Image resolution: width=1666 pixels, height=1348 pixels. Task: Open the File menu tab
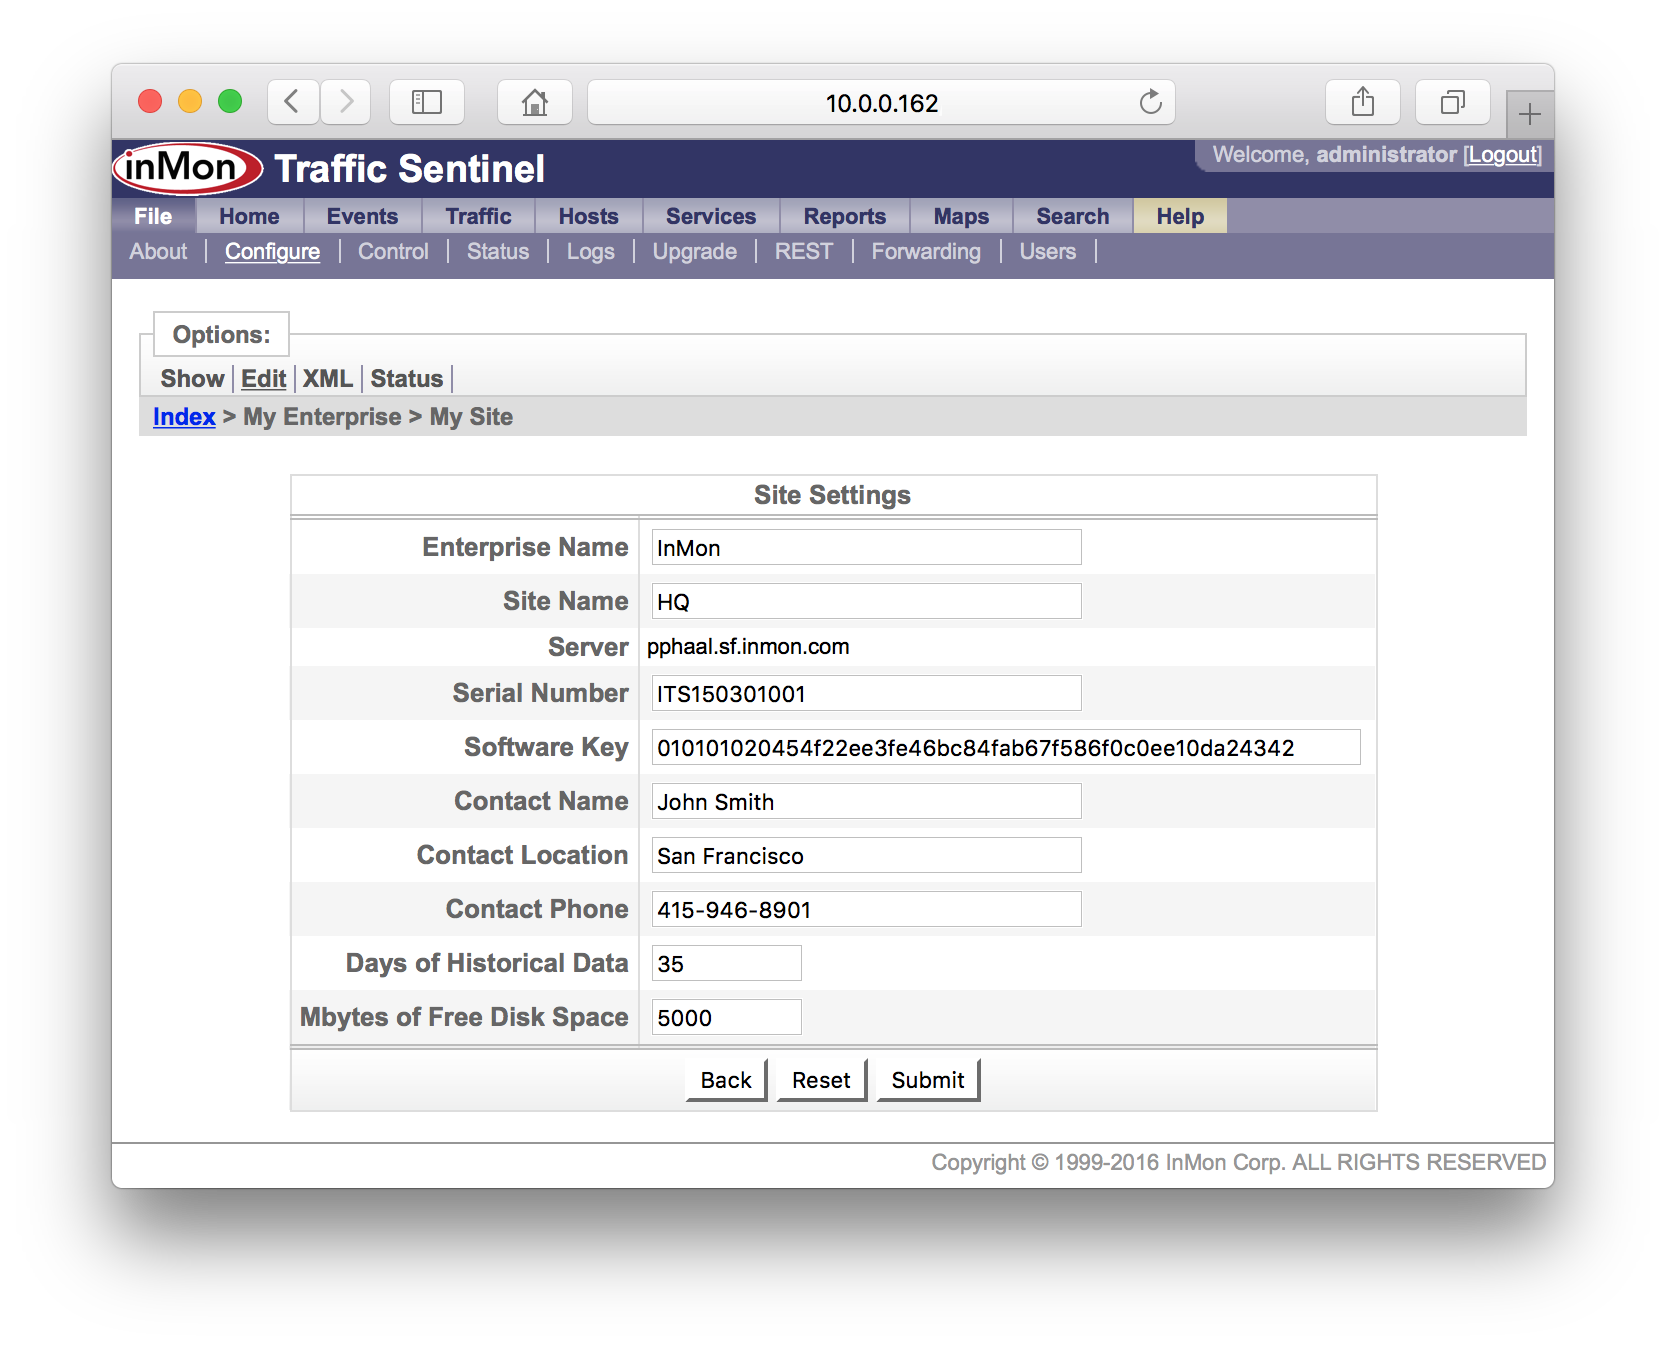[x=153, y=216]
